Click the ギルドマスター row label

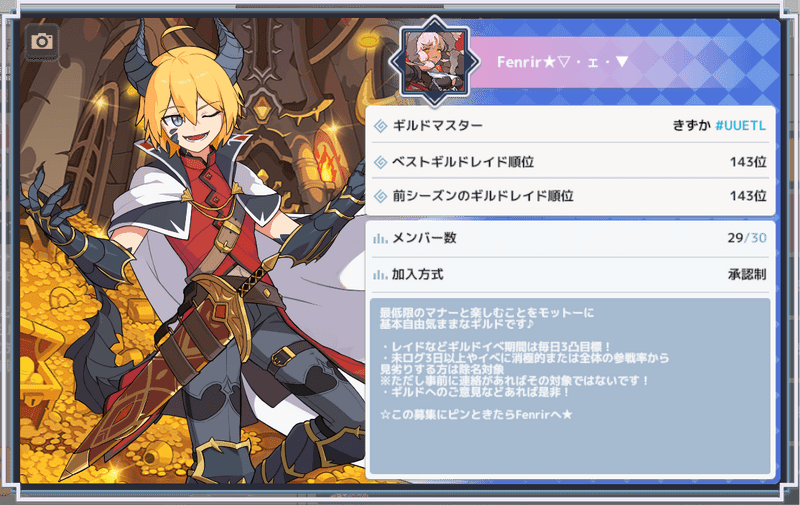[x=437, y=125]
